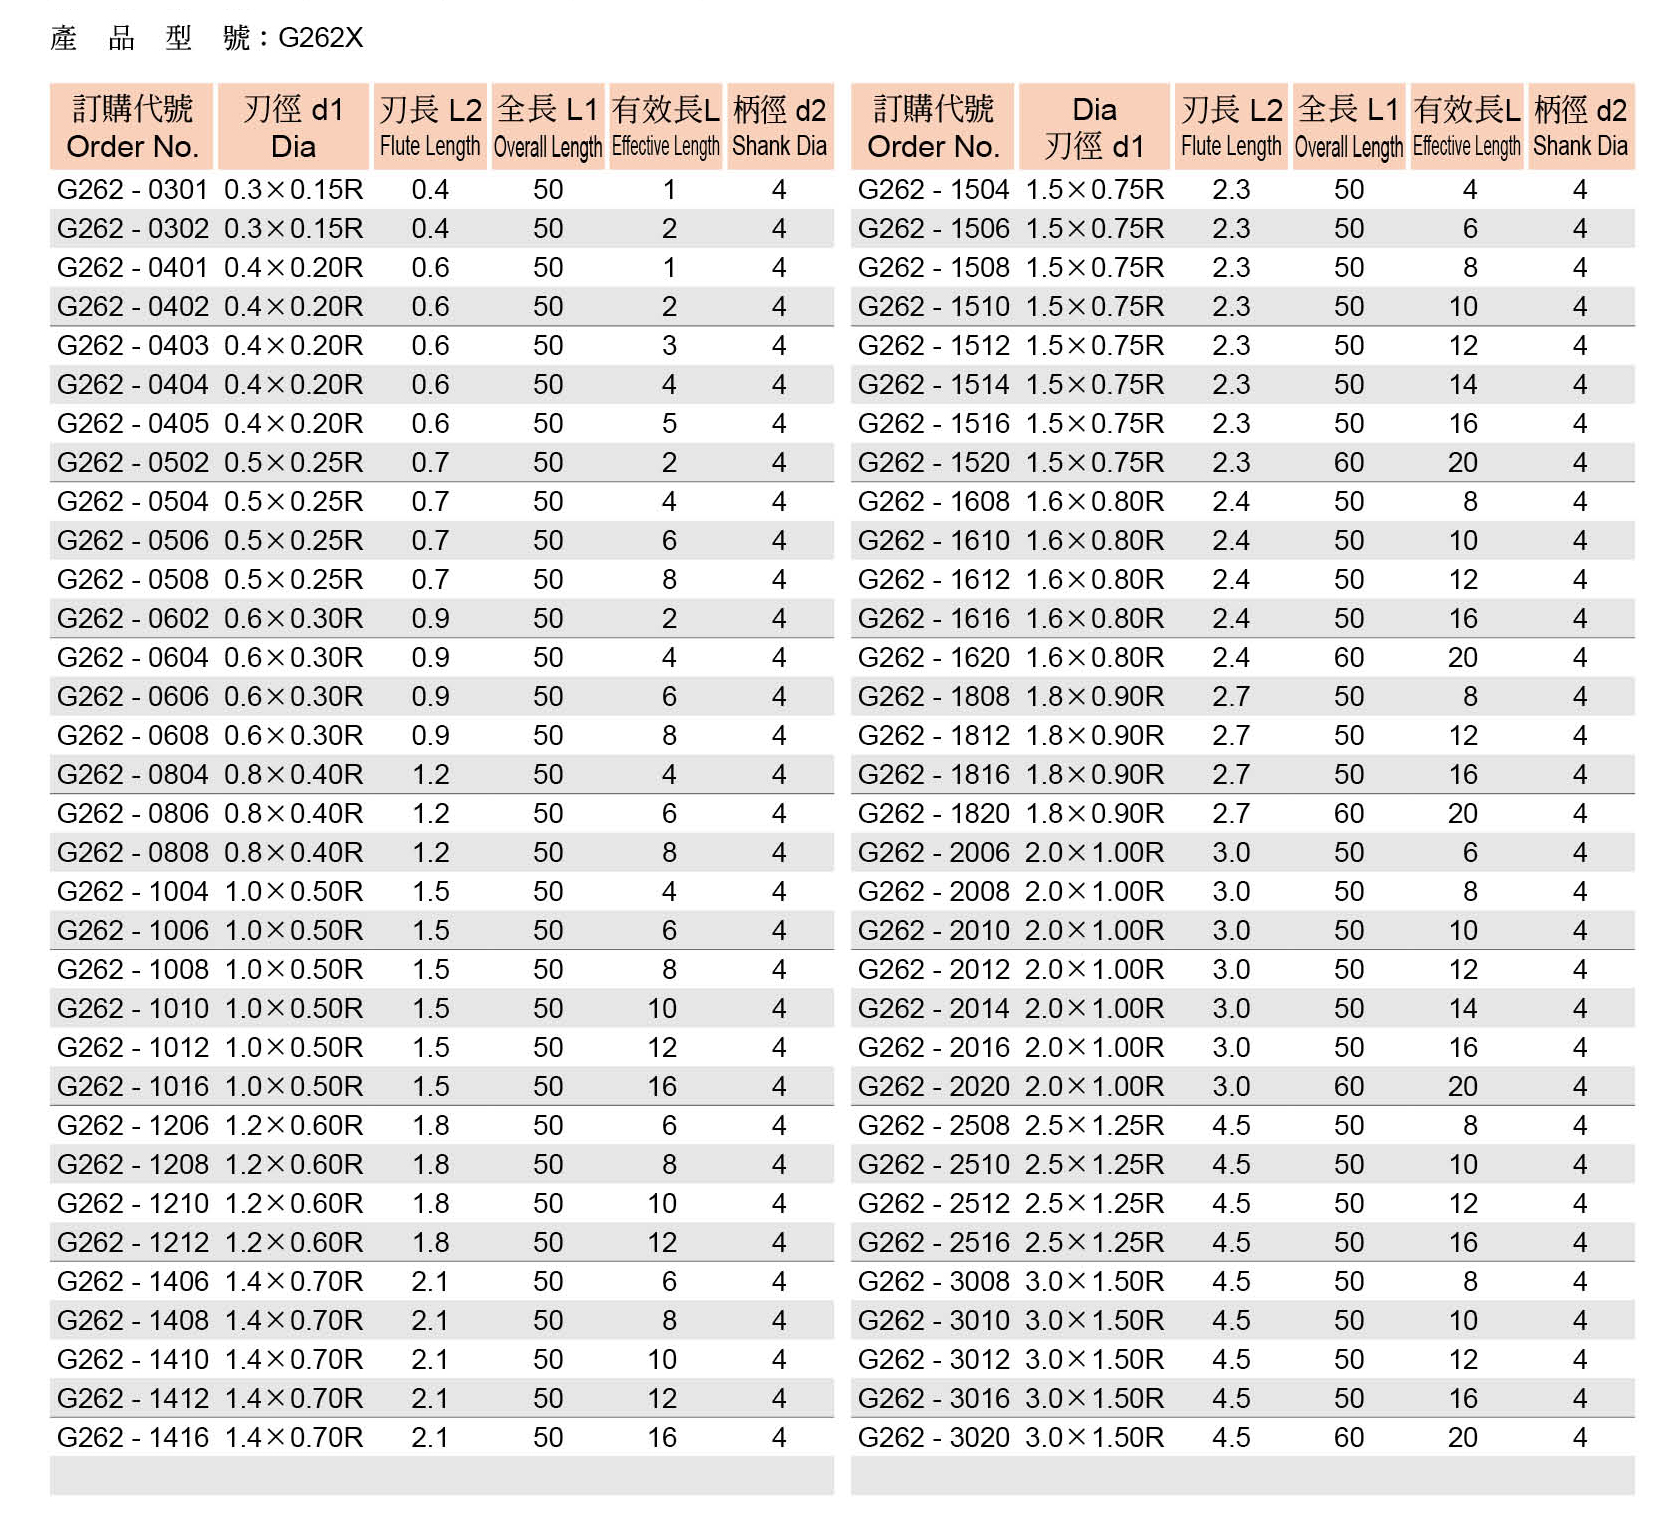This screenshot has width=1675, height=1529.
Task: Select order number G262 - 3020
Action: (x=934, y=1438)
